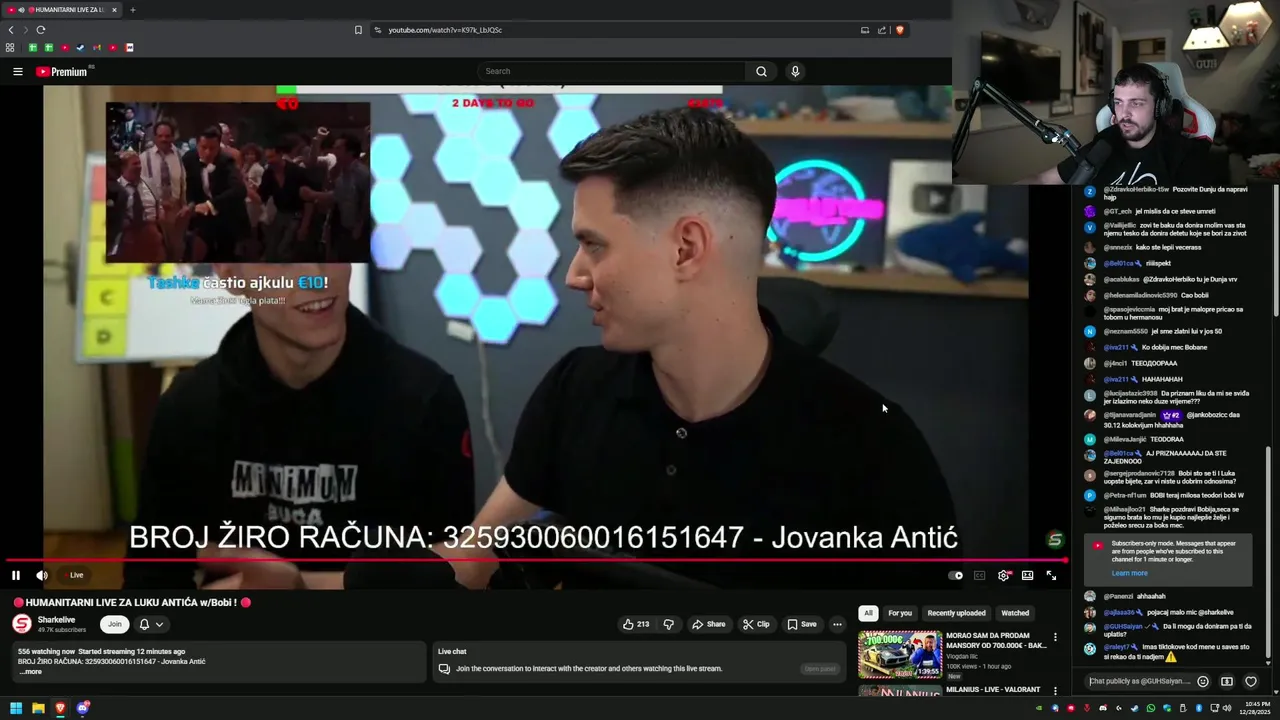Click the address bar URL
This screenshot has height=720, width=1280.
[445, 30]
